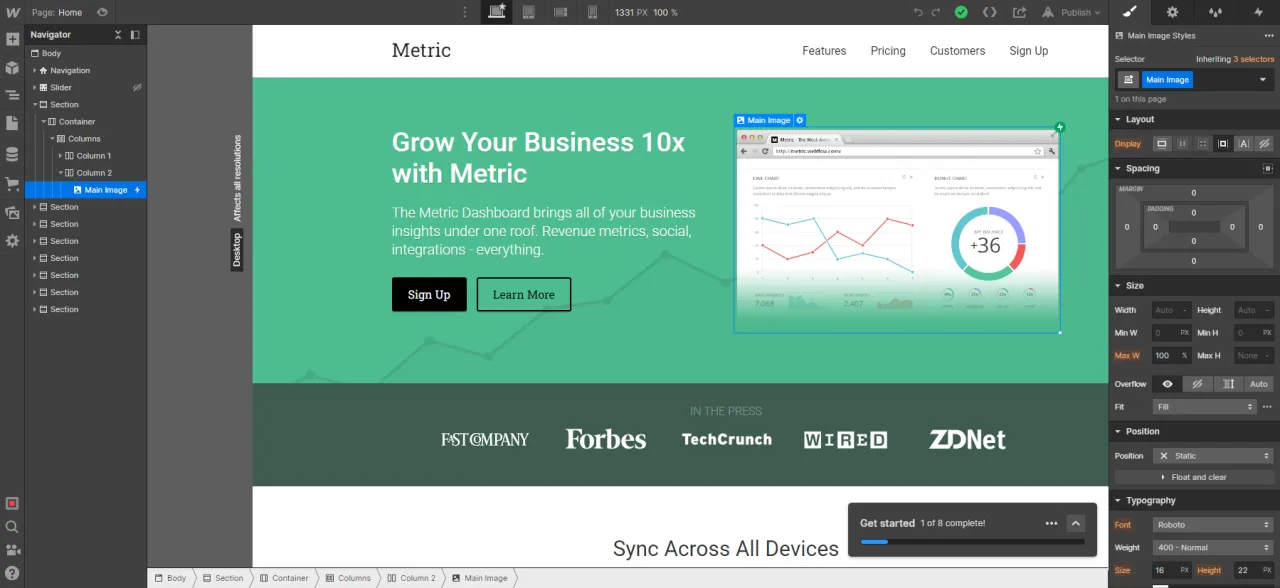This screenshot has width=1280, height=588.
Task: Switch to tablet breakpoint view
Action: click(x=528, y=12)
